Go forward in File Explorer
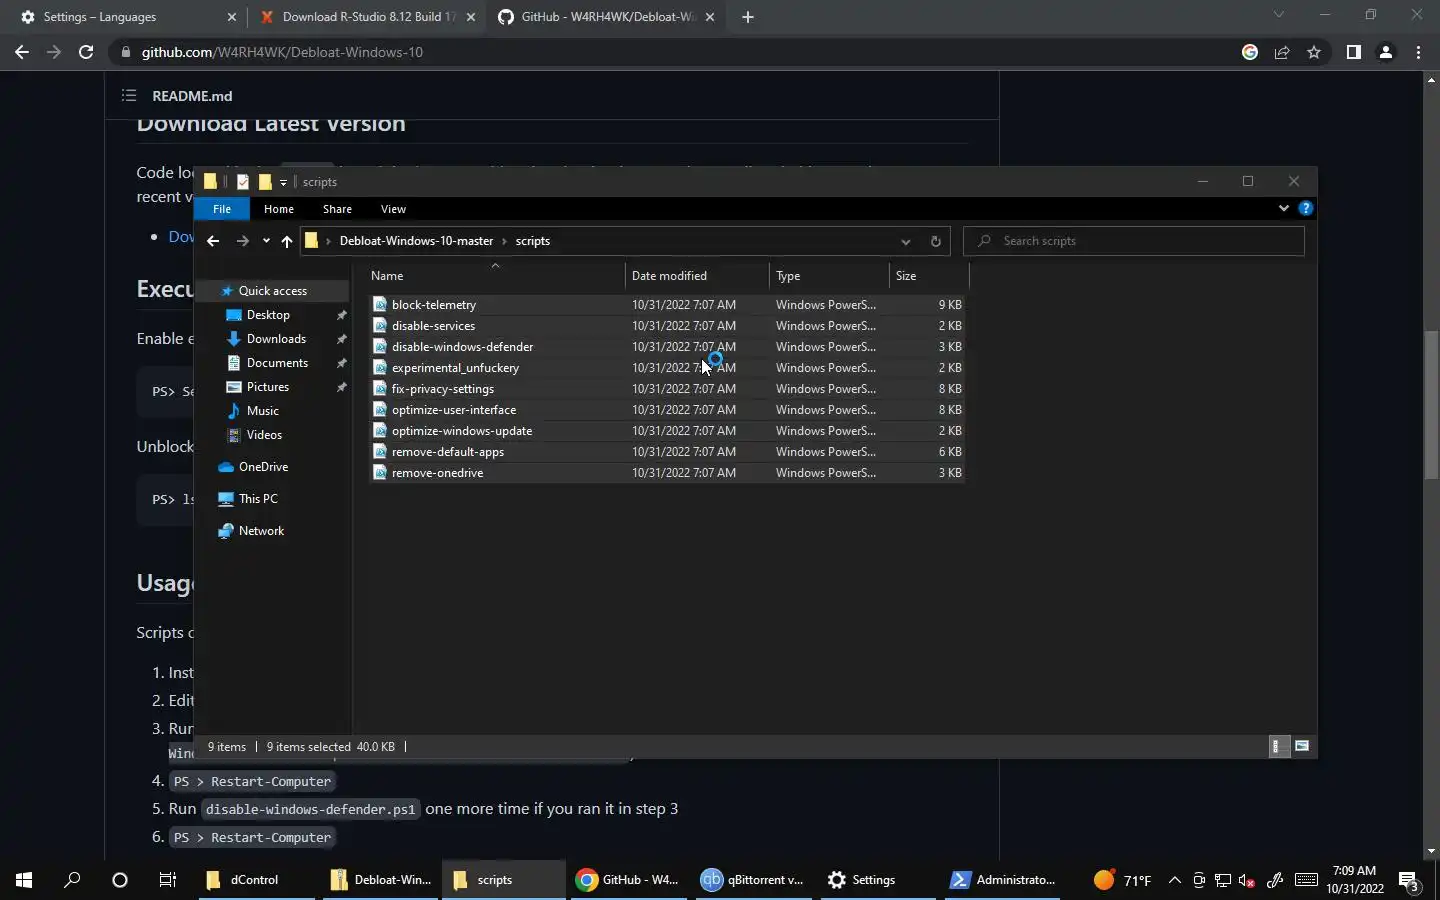This screenshot has width=1440, height=900. point(242,241)
